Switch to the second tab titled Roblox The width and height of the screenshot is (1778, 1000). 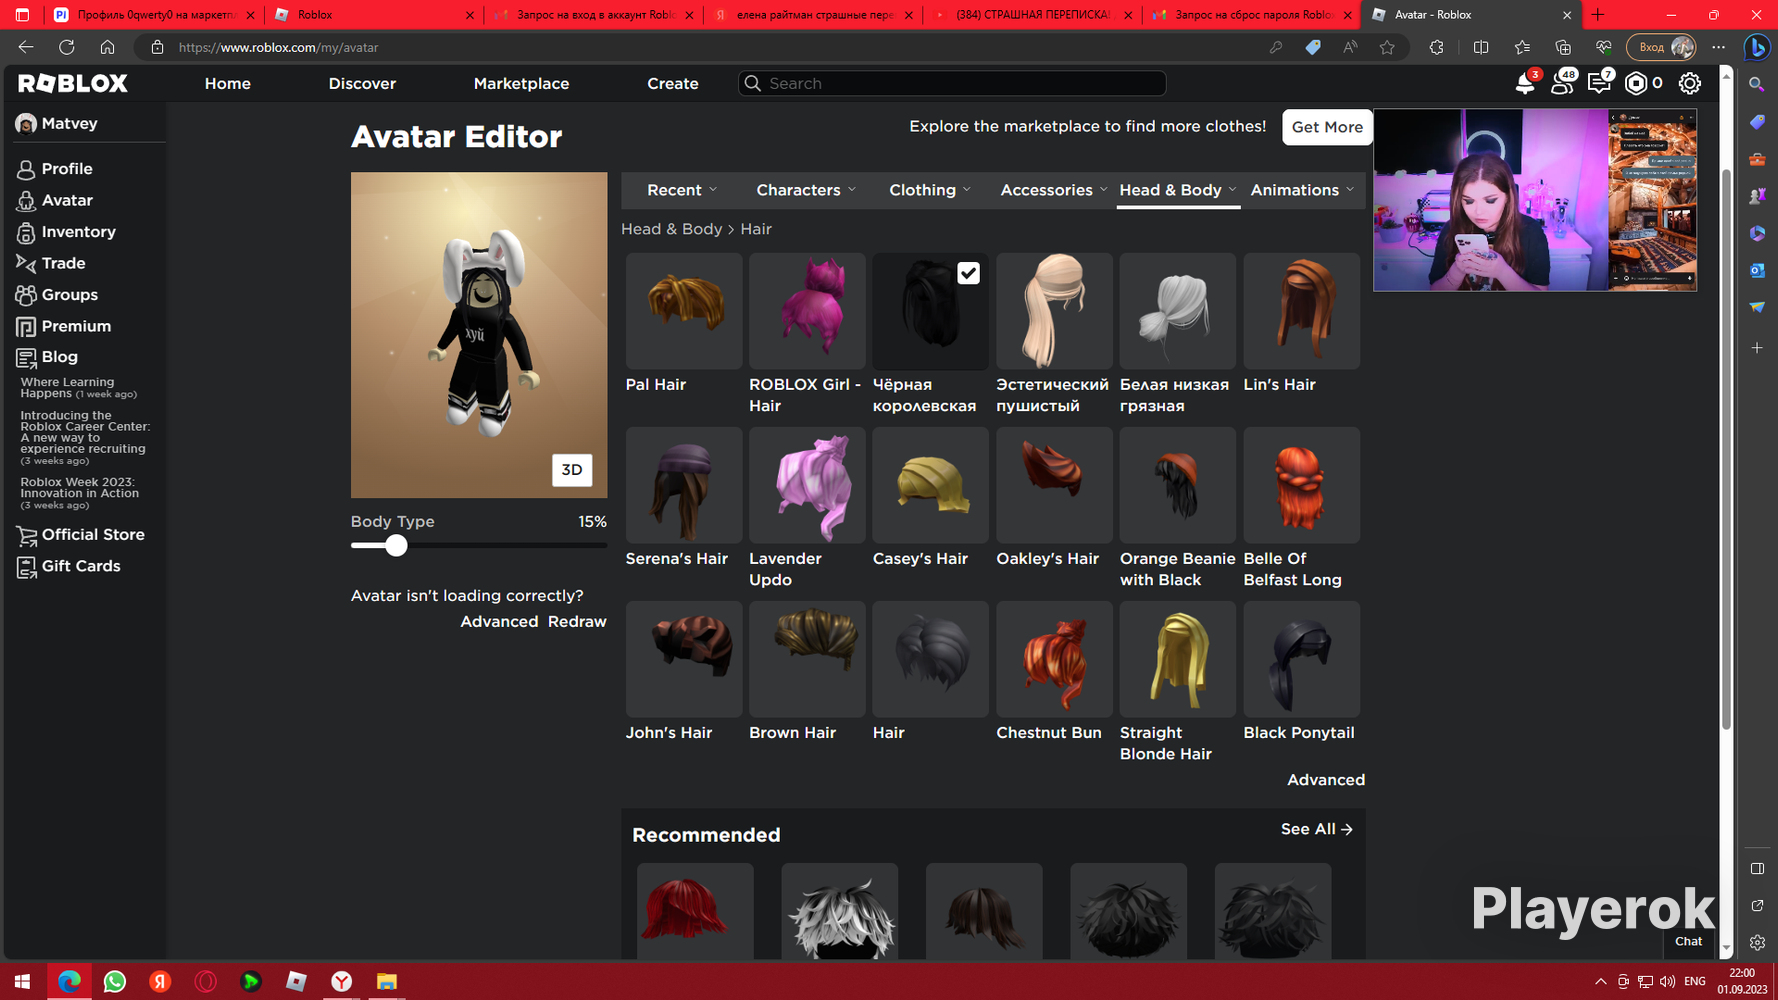coord(375,15)
